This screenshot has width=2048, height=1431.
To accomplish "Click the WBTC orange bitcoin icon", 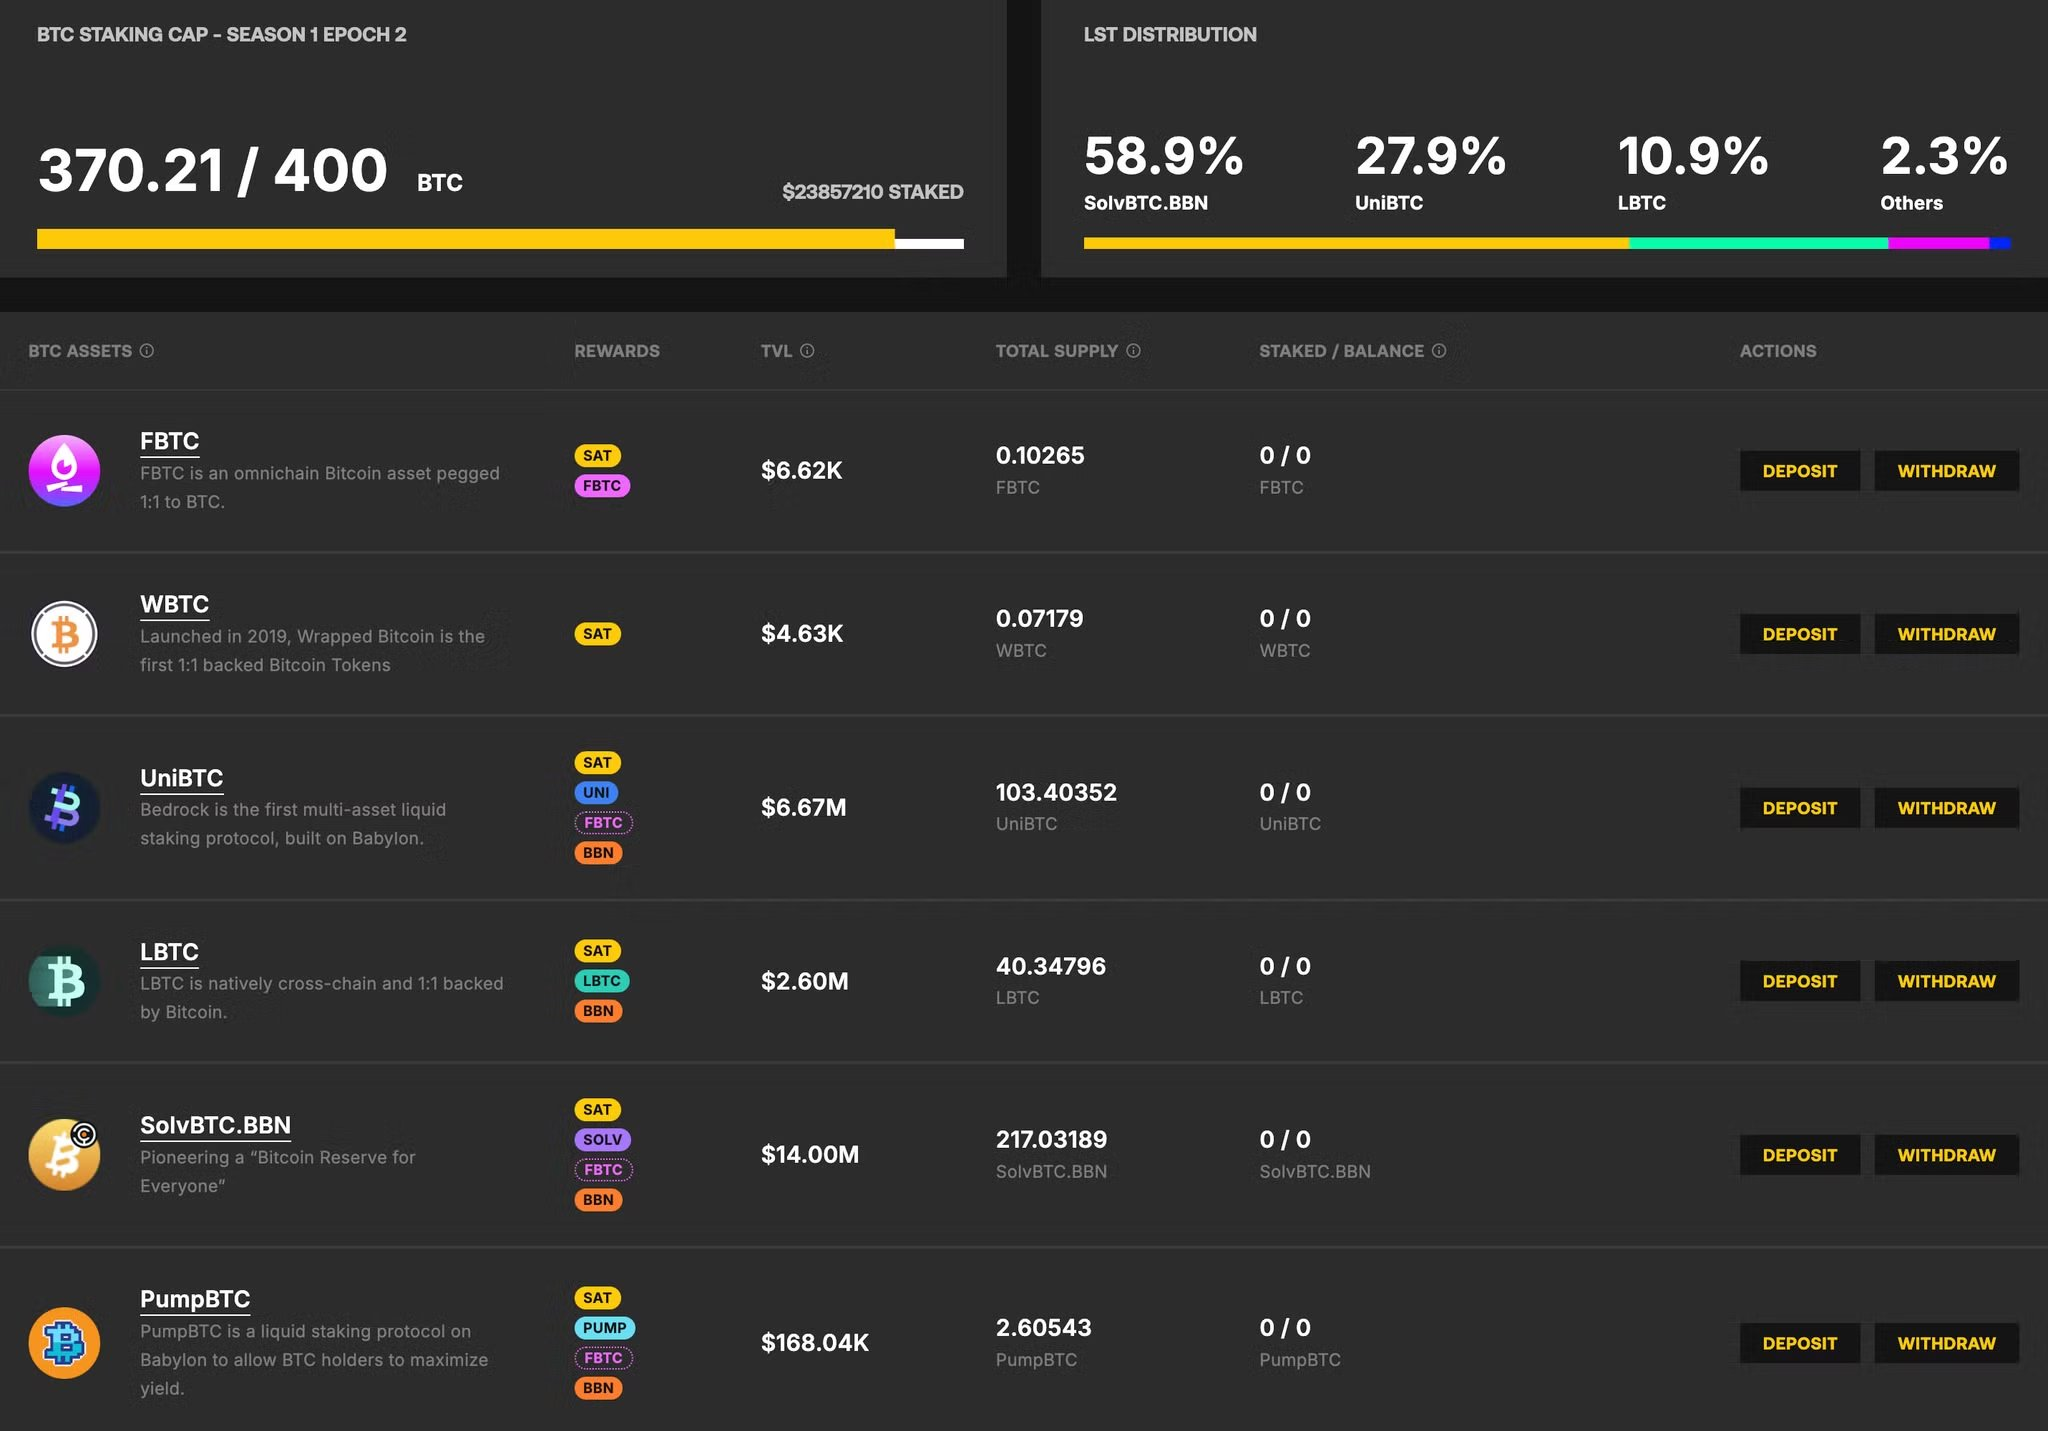I will click(64, 634).
